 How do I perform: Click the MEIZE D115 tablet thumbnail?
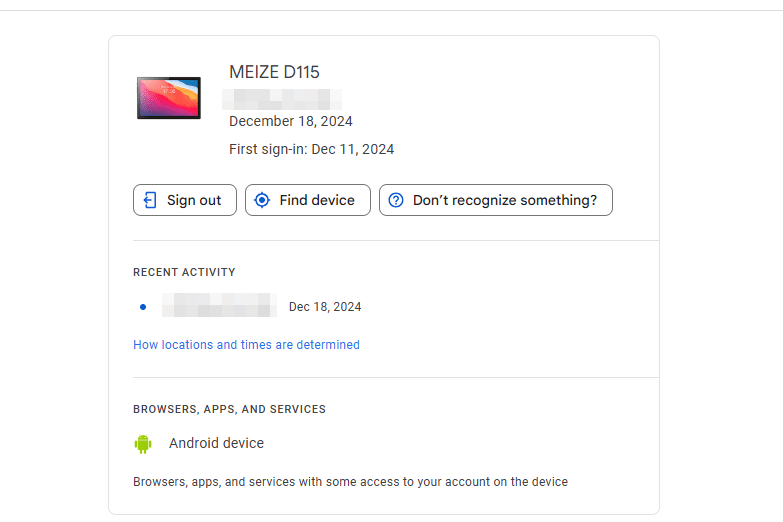(x=169, y=98)
